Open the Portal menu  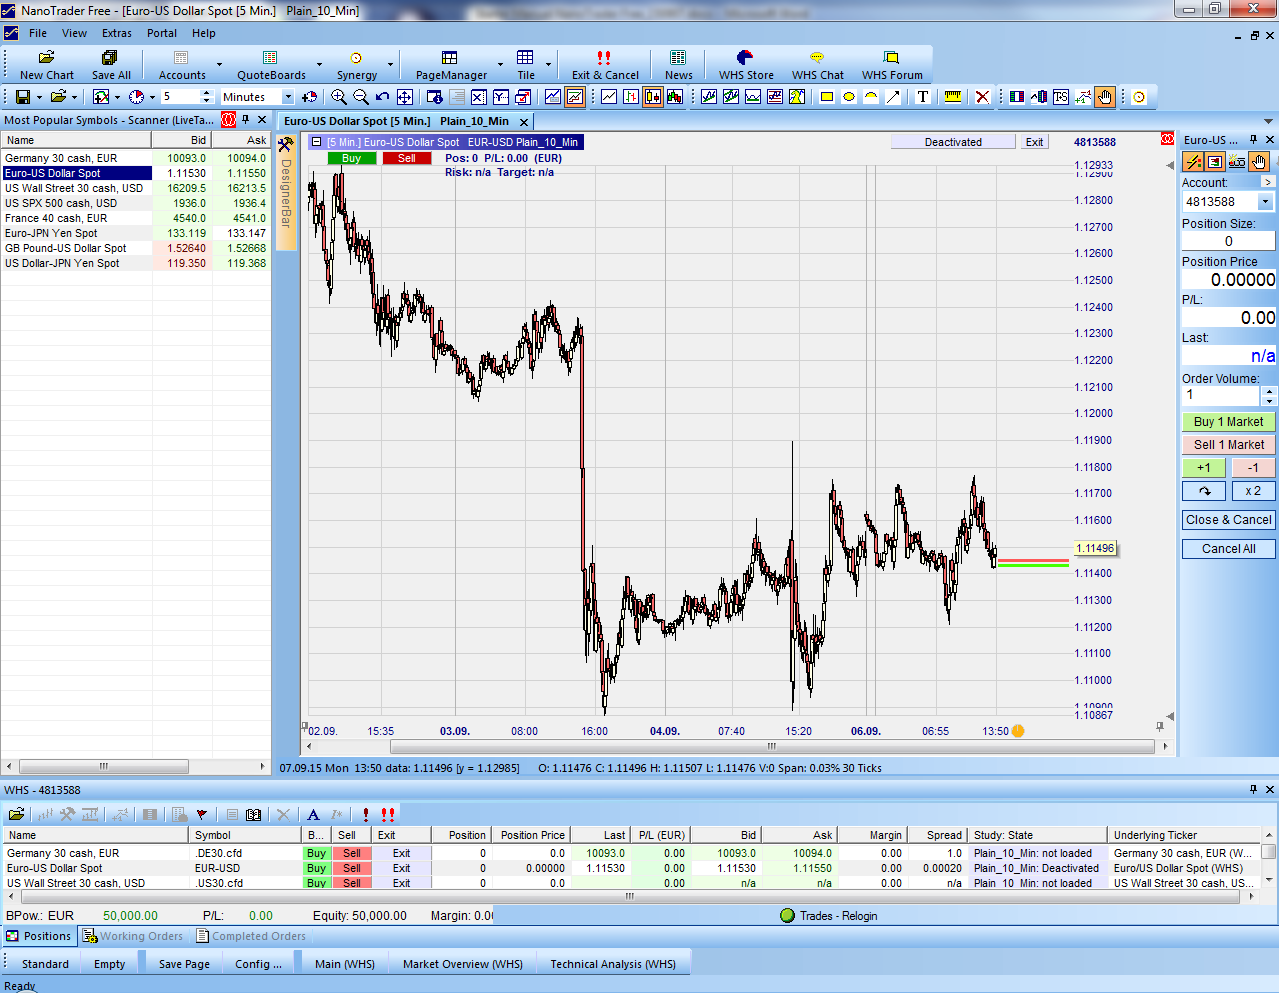coord(162,33)
